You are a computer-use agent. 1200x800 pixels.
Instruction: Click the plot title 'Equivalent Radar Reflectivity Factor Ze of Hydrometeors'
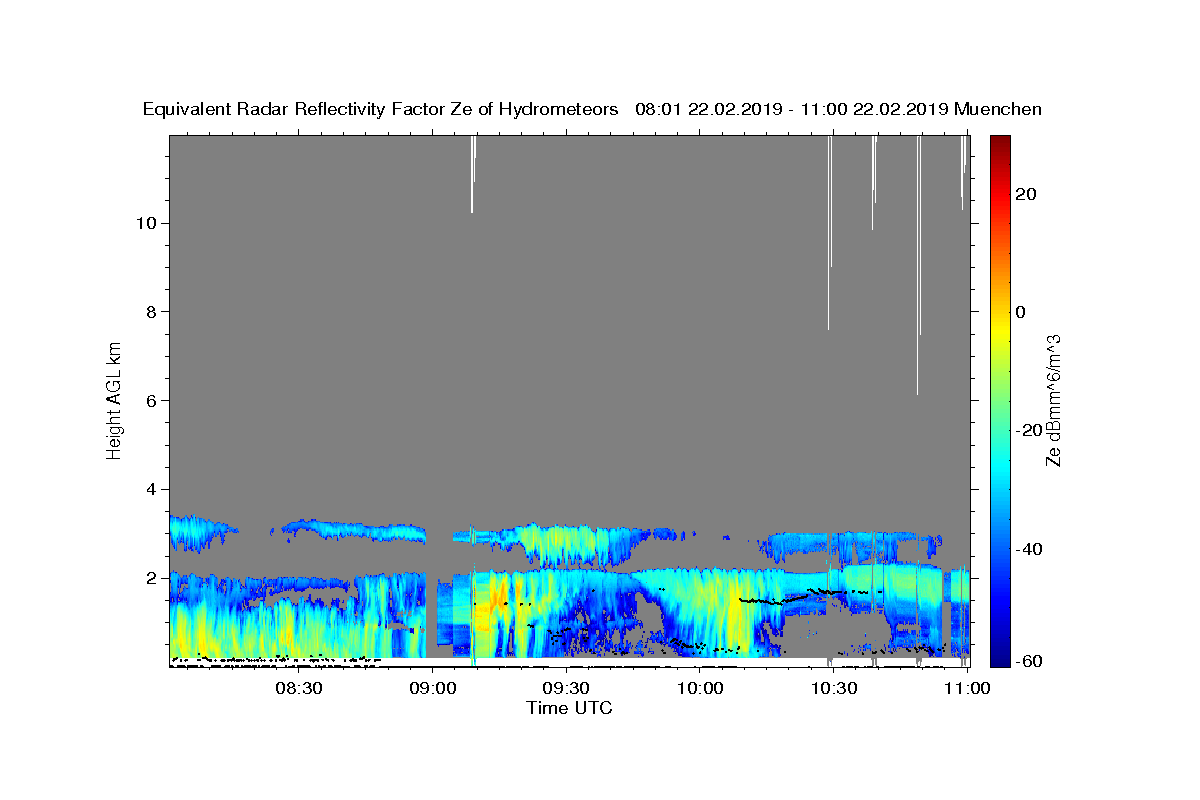(x=380, y=110)
